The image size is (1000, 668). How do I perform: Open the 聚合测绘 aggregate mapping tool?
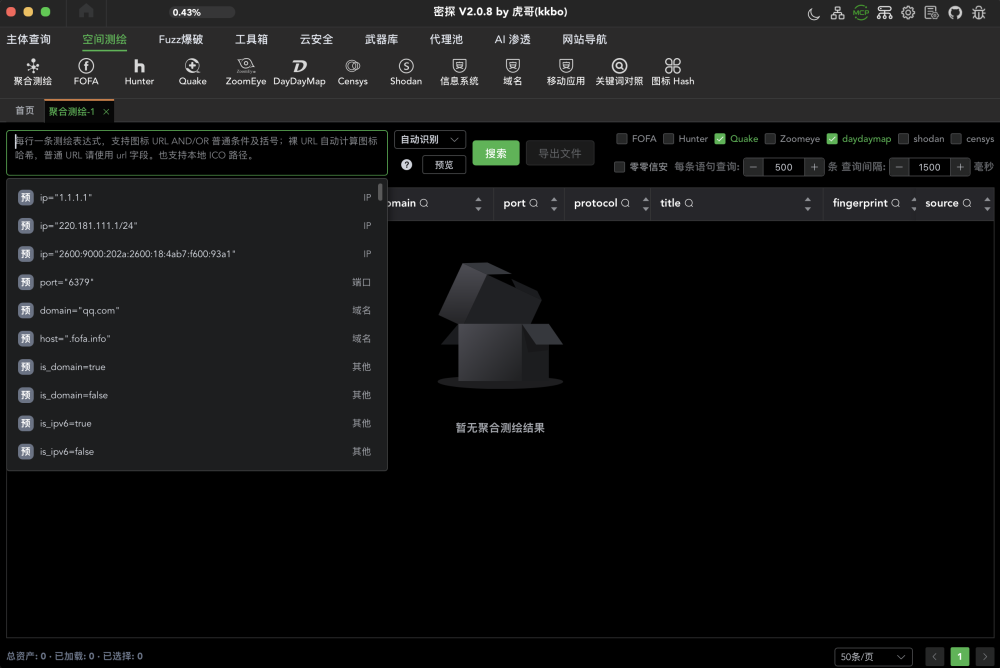(x=33, y=71)
